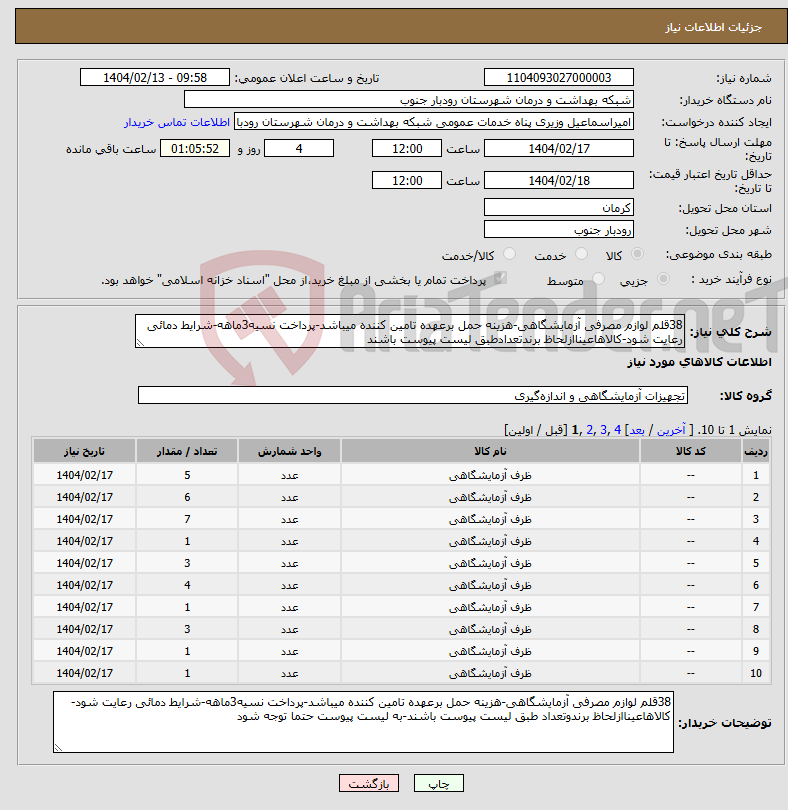Click item name in row 4
788x810 pixels.
(x=490, y=541)
